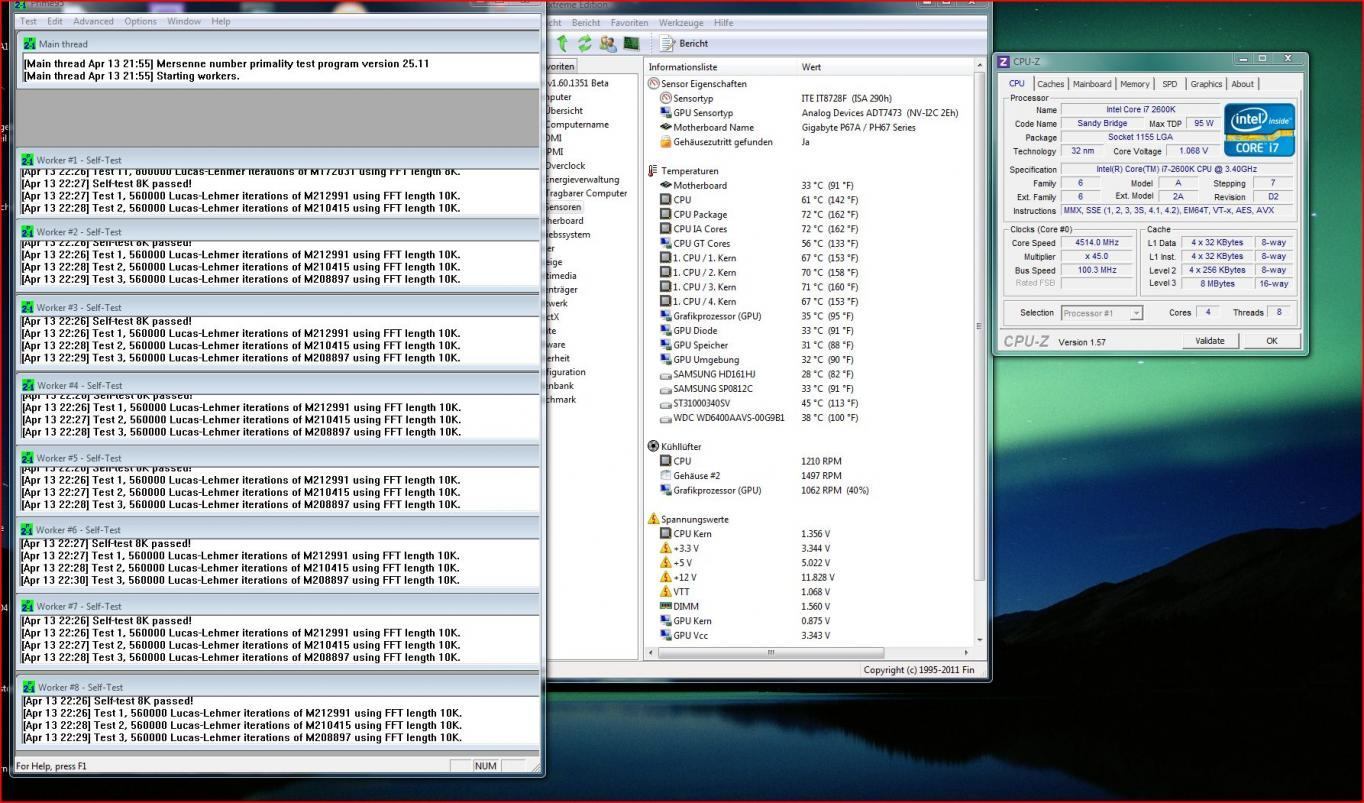Open the Bericht report button in Everest toolbar
1364x803 pixels.
(x=685, y=44)
